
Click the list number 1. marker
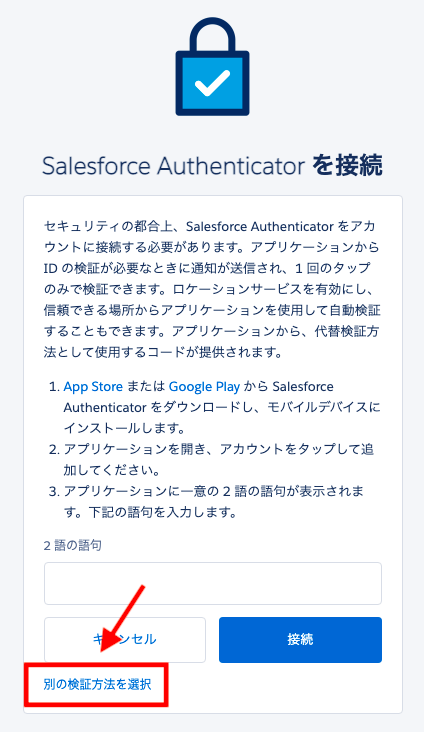pyautogui.click(x=55, y=387)
